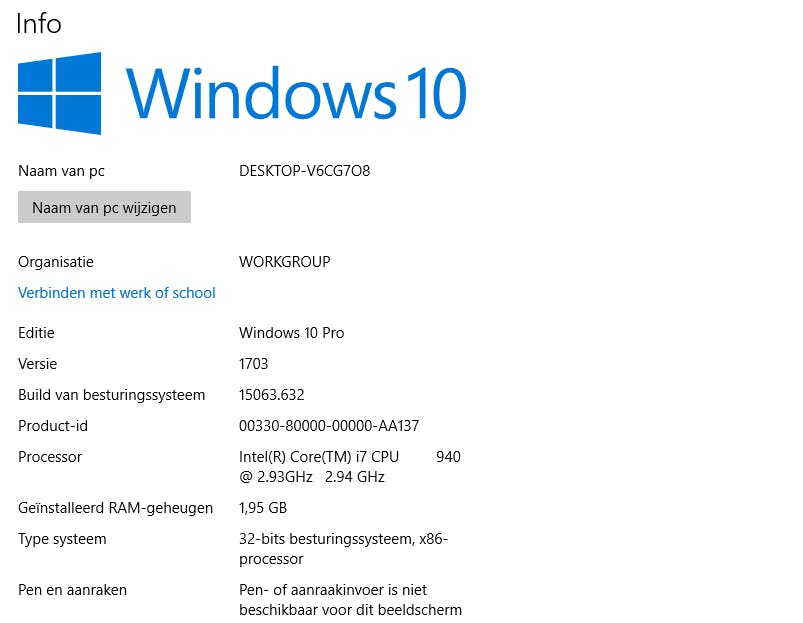Select '32-bits besturingssysteem, x86-' text
Image resolution: width=803 pixels, height=623 pixels.
coord(343,539)
